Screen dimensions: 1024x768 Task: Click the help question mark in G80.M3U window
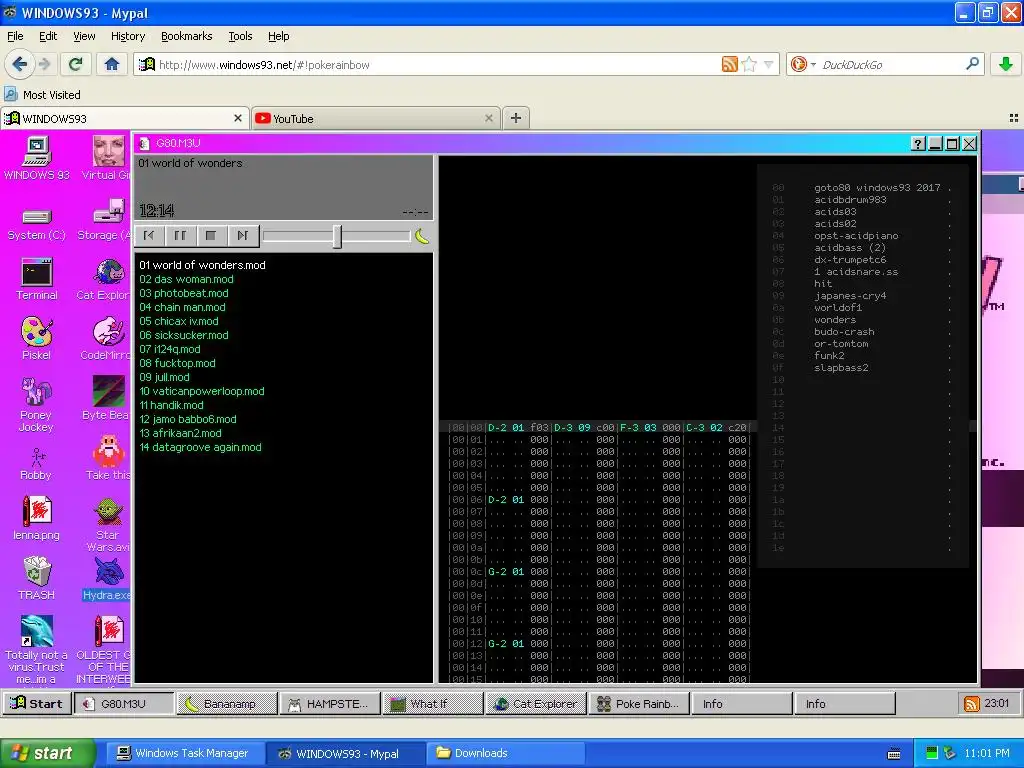click(918, 144)
